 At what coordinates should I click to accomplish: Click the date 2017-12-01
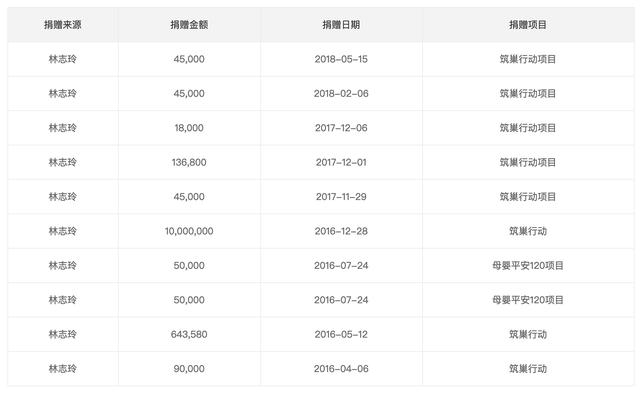(x=341, y=162)
